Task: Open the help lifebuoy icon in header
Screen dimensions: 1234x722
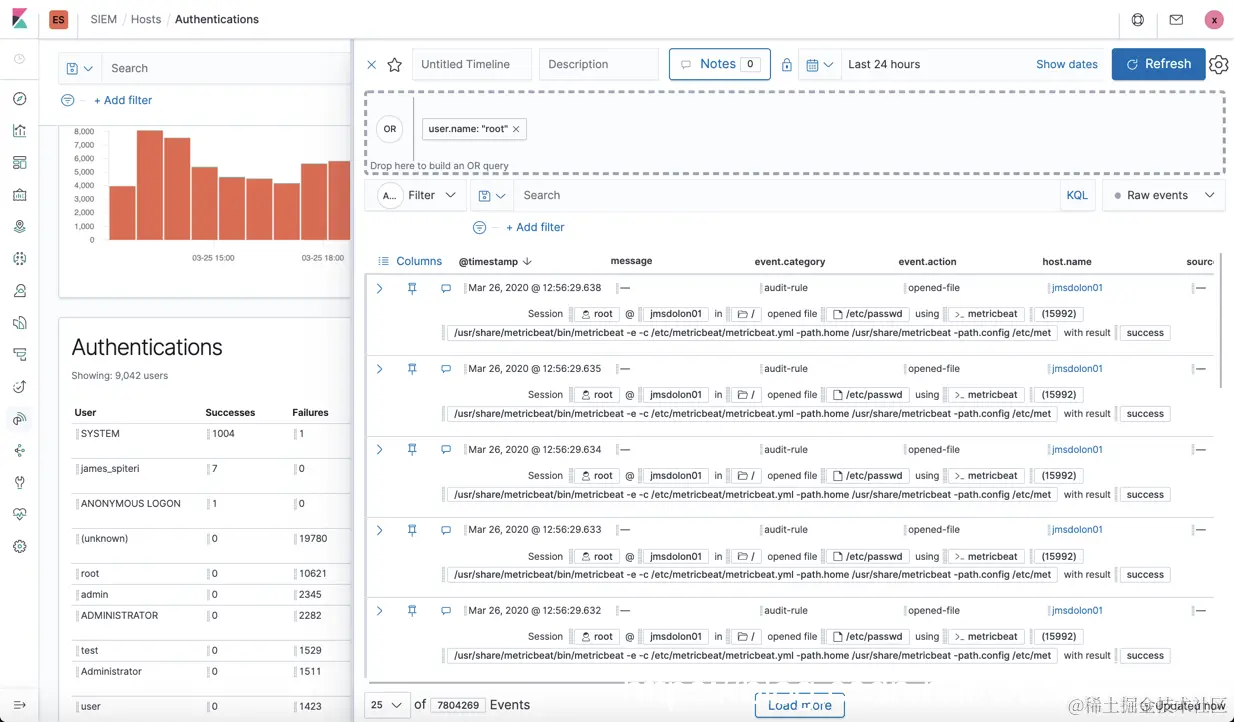Action: (x=1138, y=19)
